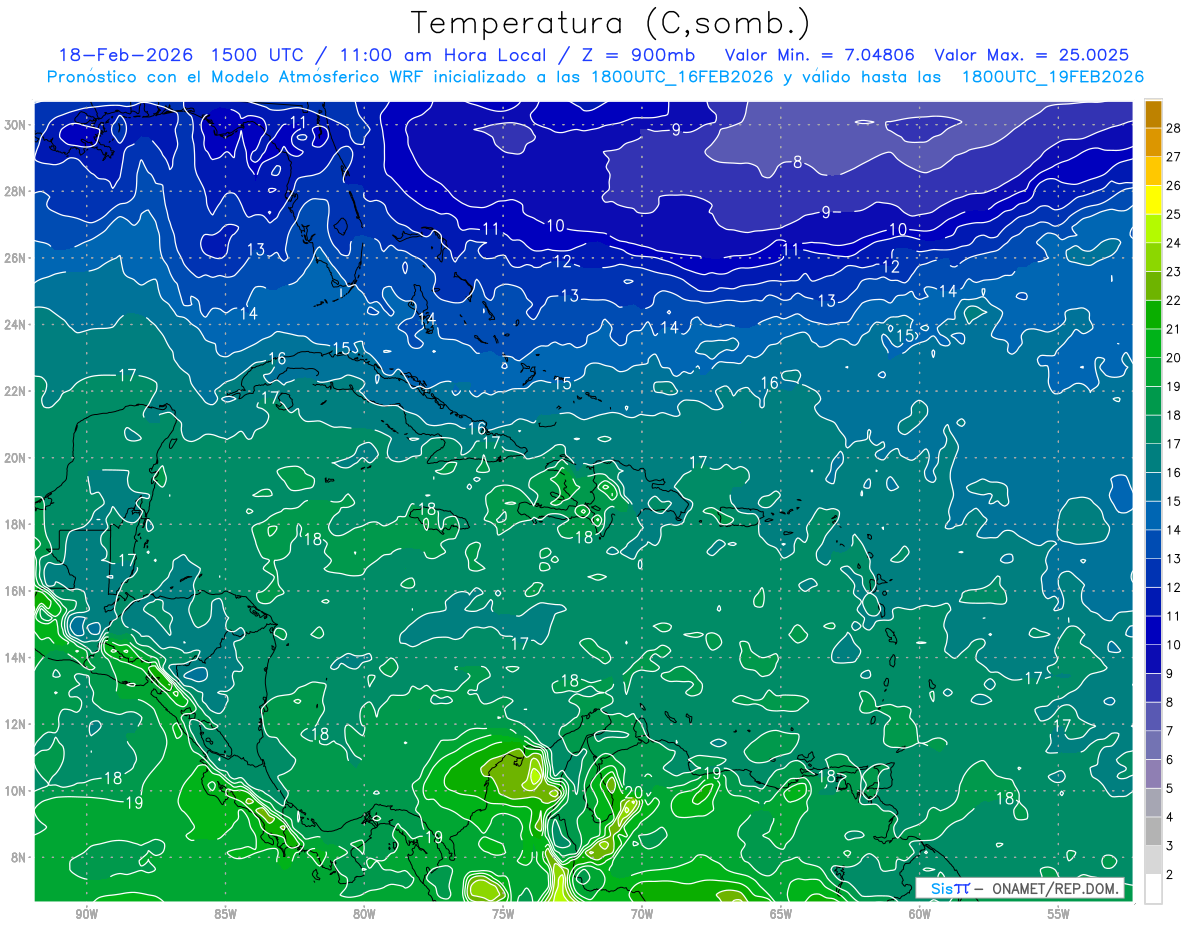1200x927 pixels.
Task: Click the brown top segment above 28 on color bar
Action: pyautogui.click(x=1153, y=114)
